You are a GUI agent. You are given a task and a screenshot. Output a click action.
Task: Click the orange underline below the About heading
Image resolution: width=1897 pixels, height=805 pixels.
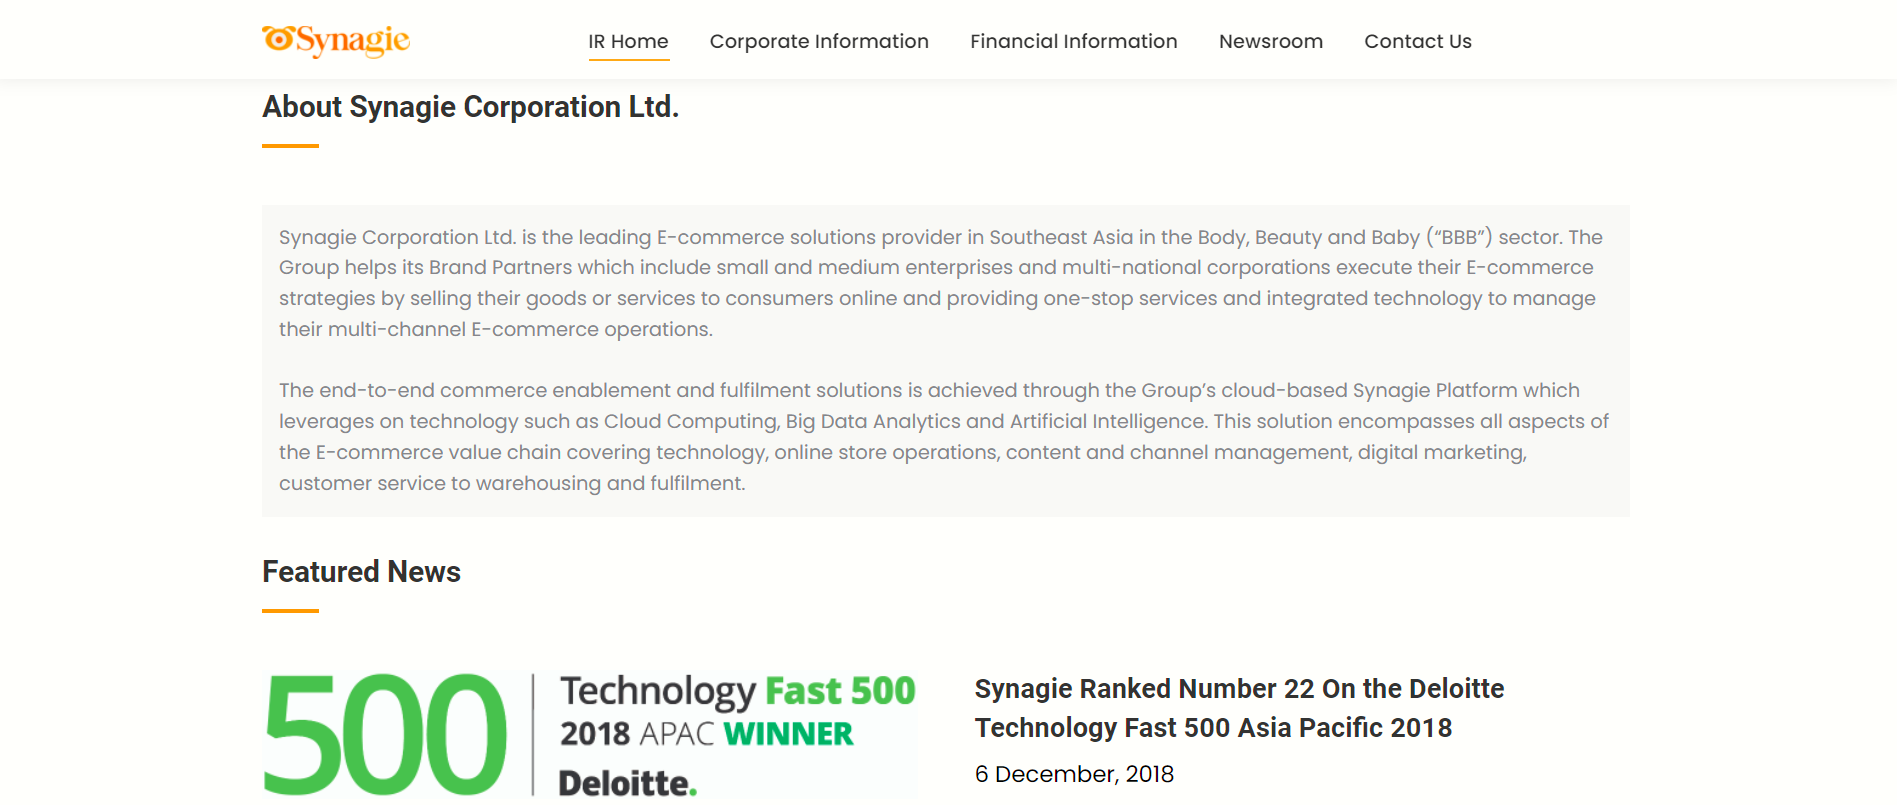click(x=290, y=146)
